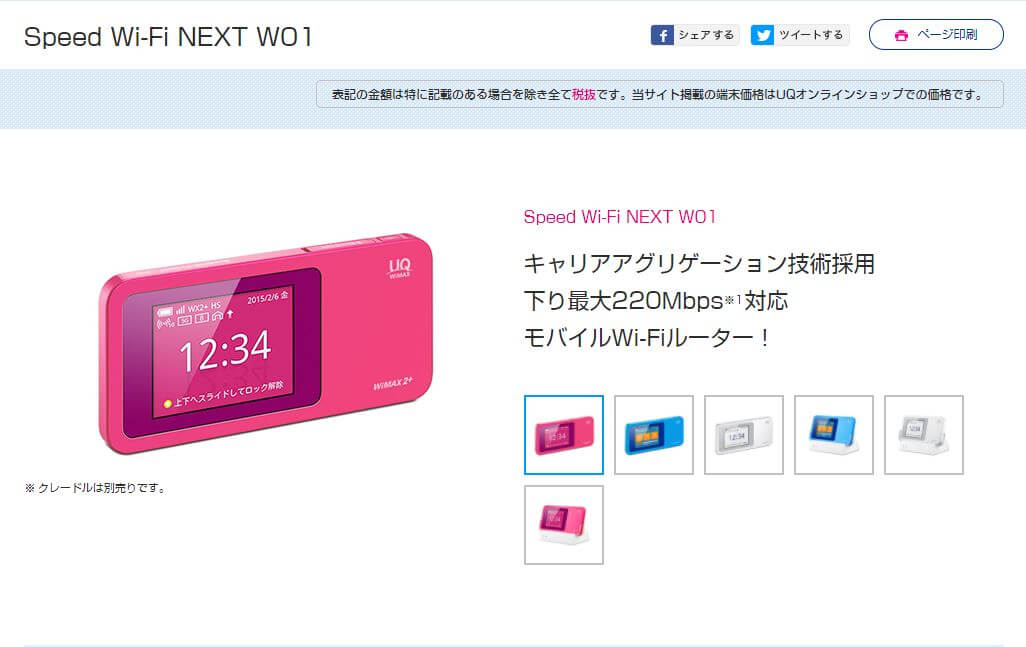Select the pink router on cradle thumbnail

click(564, 525)
